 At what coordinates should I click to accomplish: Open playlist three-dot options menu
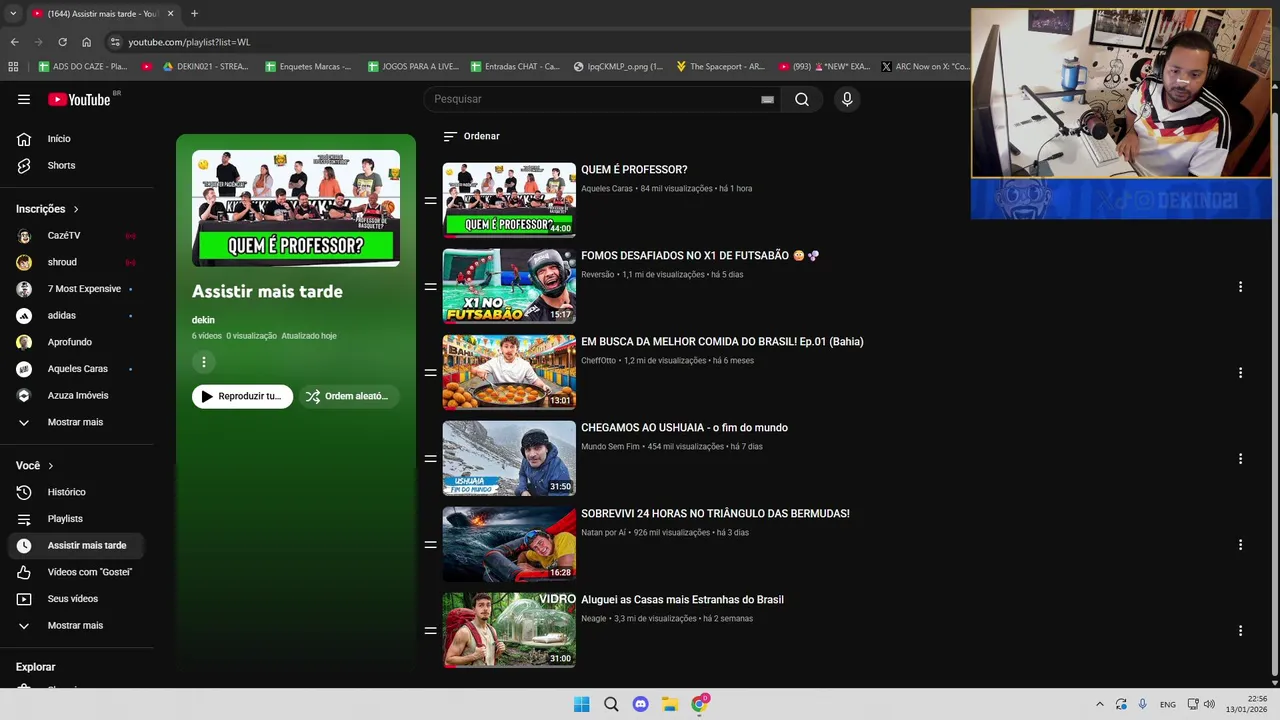[204, 362]
